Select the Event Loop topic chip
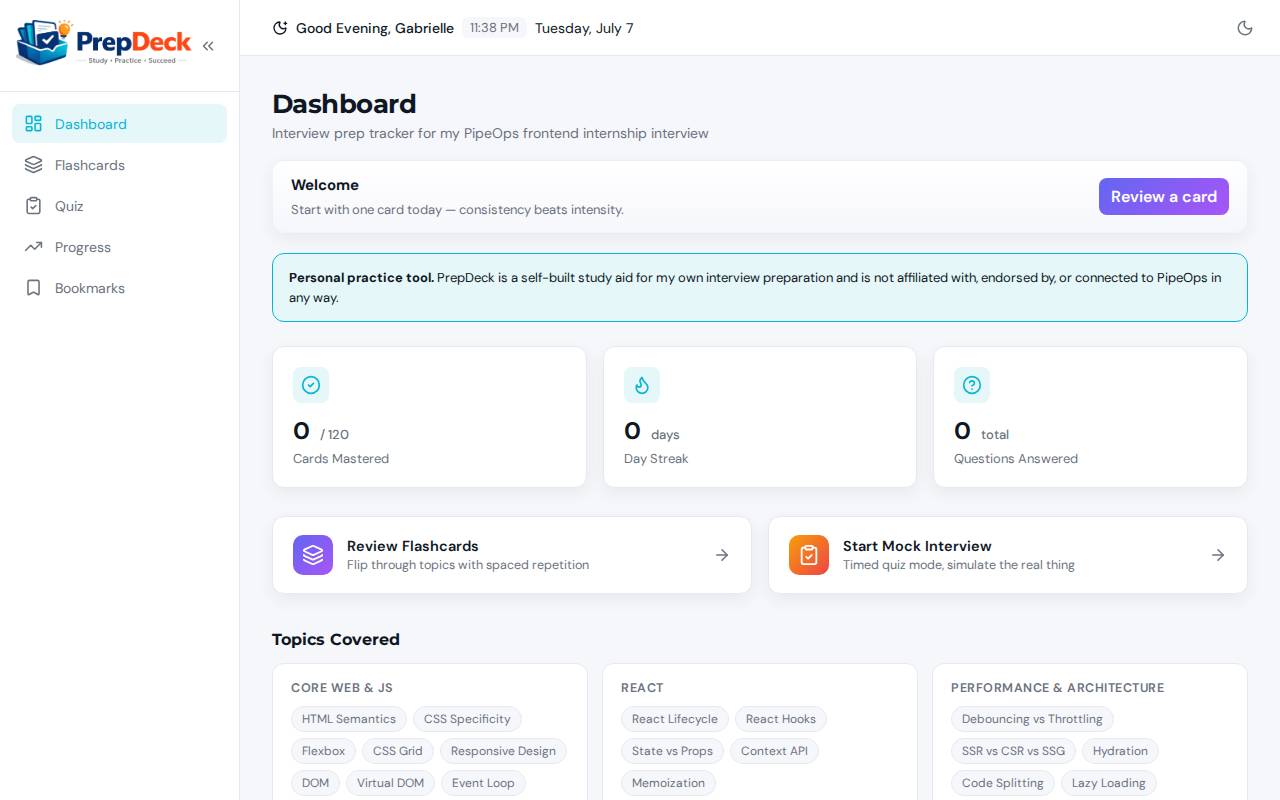 click(x=483, y=783)
